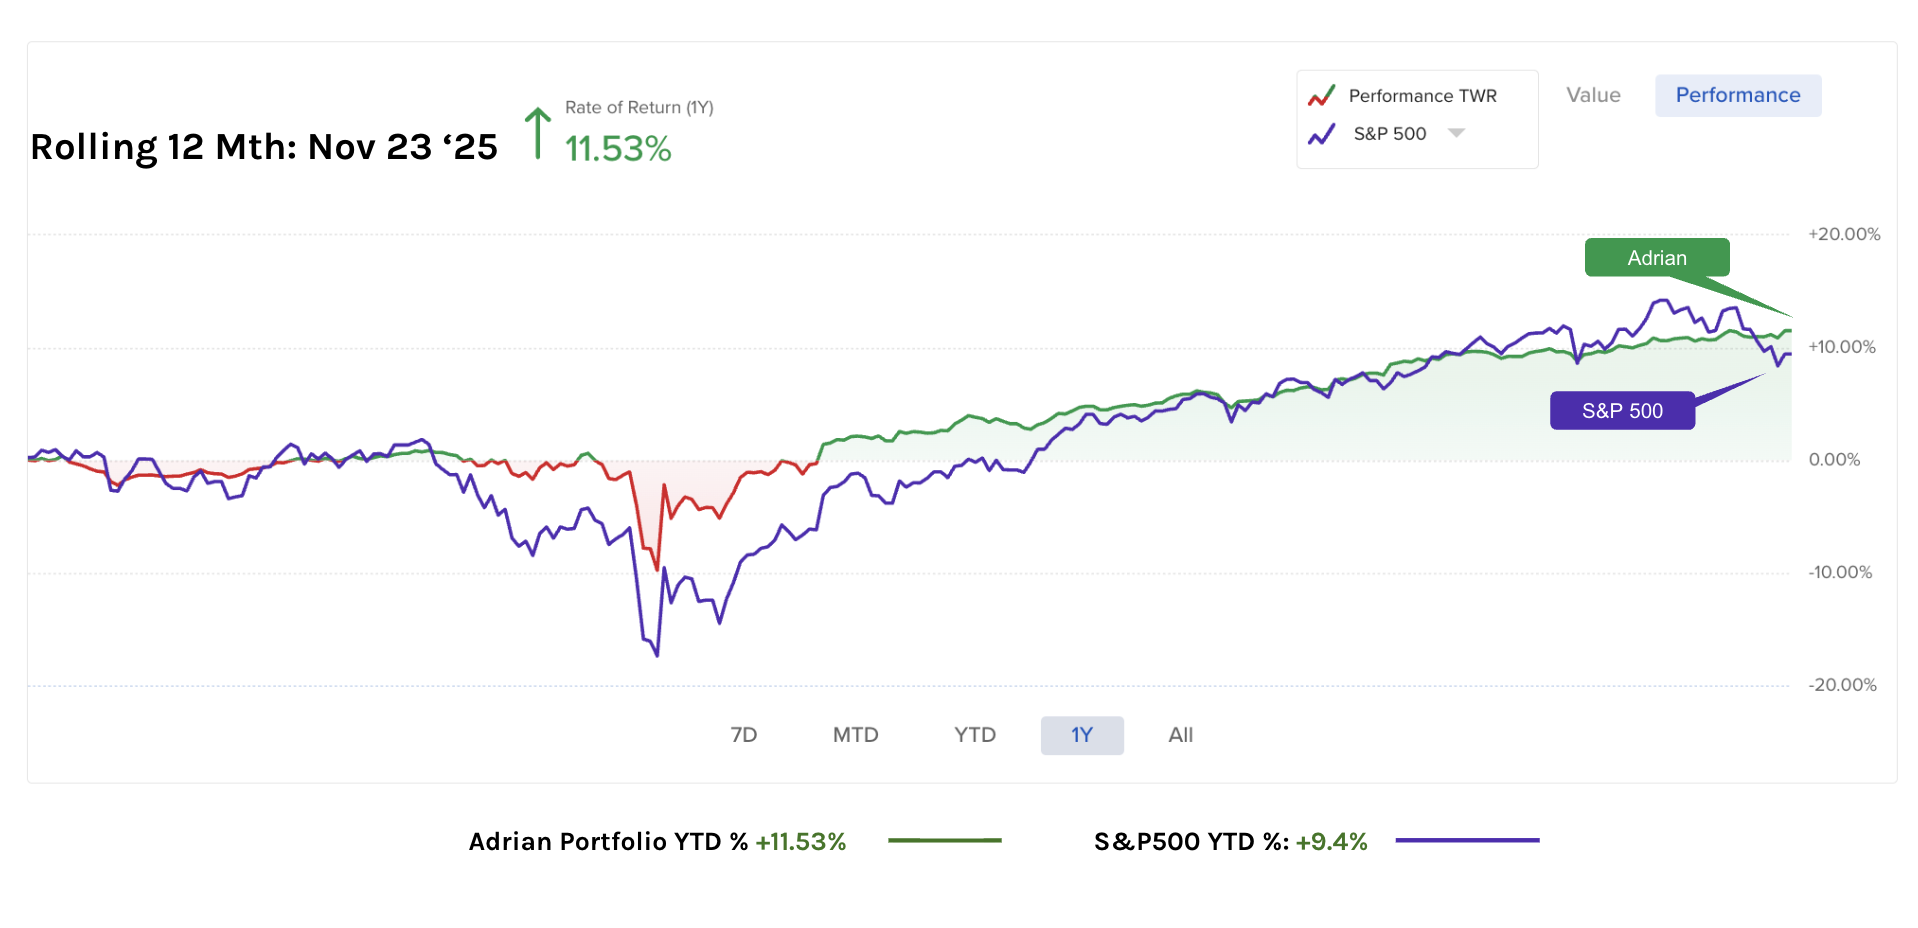Click the +20.00% axis label
Image resolution: width=1918 pixels, height=928 pixels.
pos(1843,234)
